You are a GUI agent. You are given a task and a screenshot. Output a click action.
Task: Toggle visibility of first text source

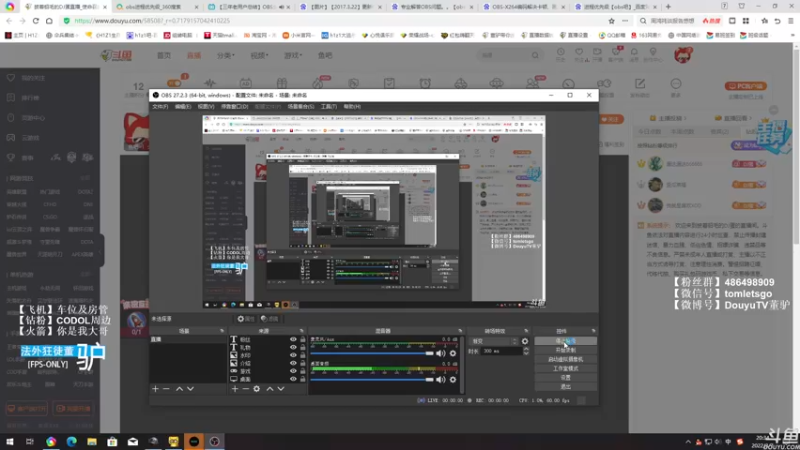[x=293, y=339]
